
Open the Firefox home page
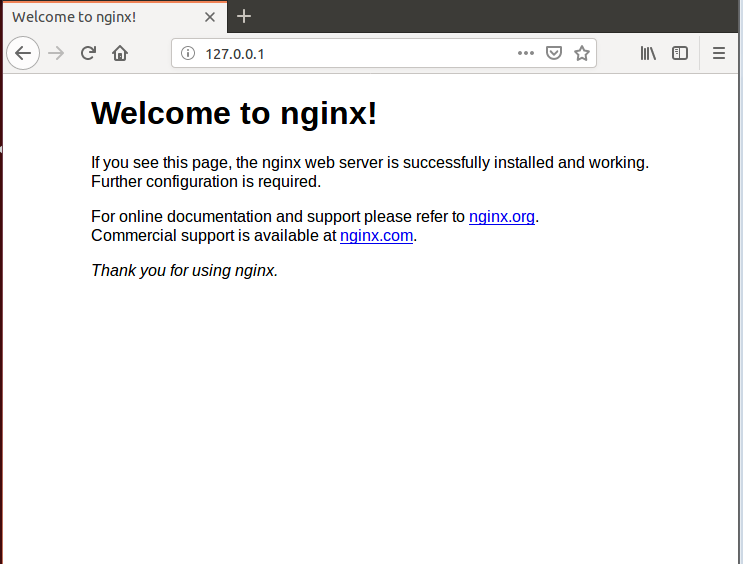[120, 53]
